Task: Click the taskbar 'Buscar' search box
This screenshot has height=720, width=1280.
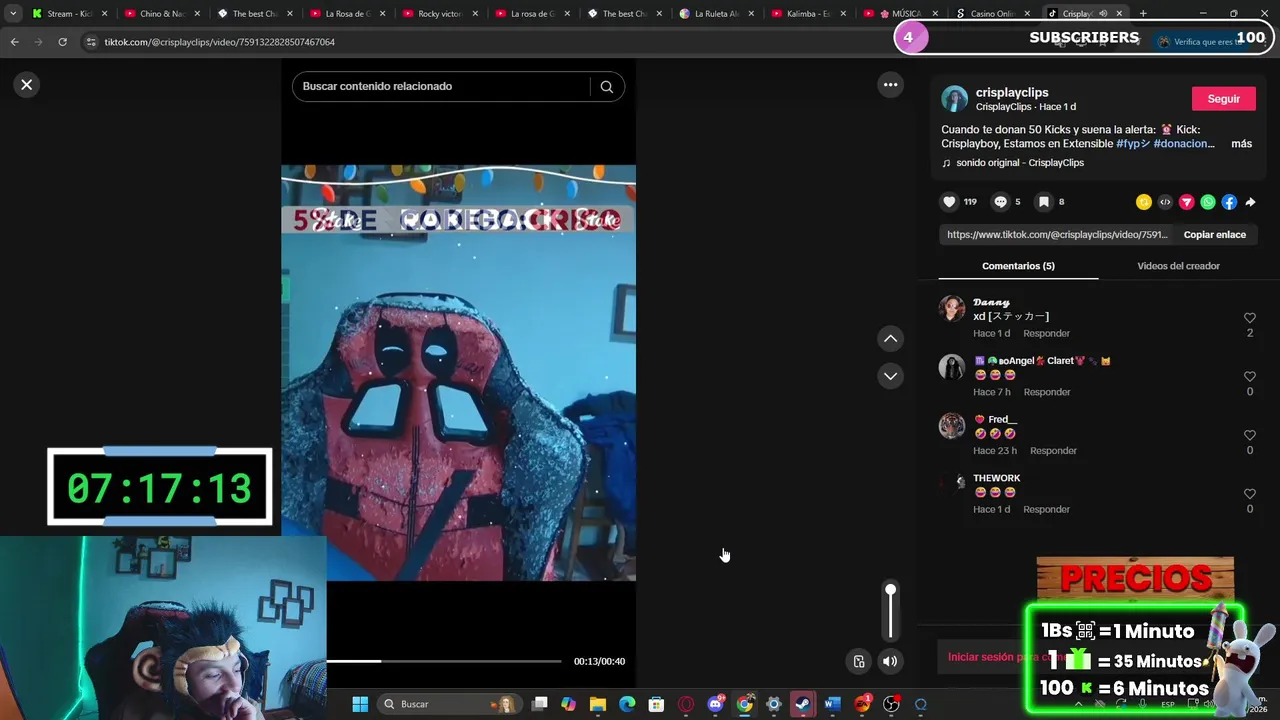Action: click(x=450, y=704)
